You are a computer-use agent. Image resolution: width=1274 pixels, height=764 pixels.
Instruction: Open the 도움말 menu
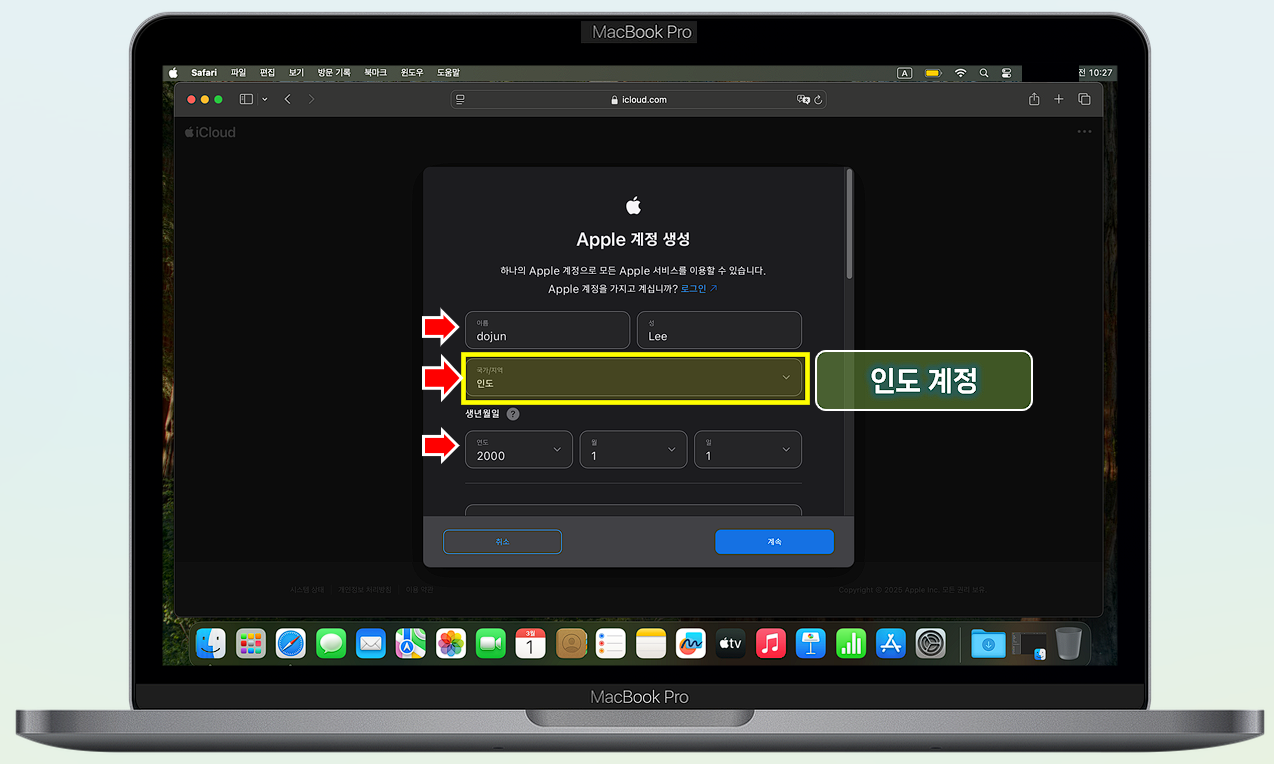[448, 73]
